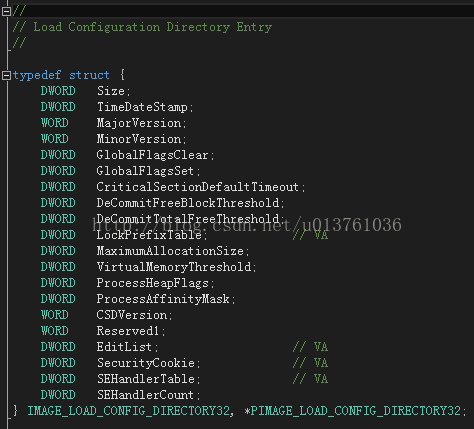The height and width of the screenshot is (429, 474).
Task: Click the 'CSDVersion' field name
Action: tap(132, 315)
